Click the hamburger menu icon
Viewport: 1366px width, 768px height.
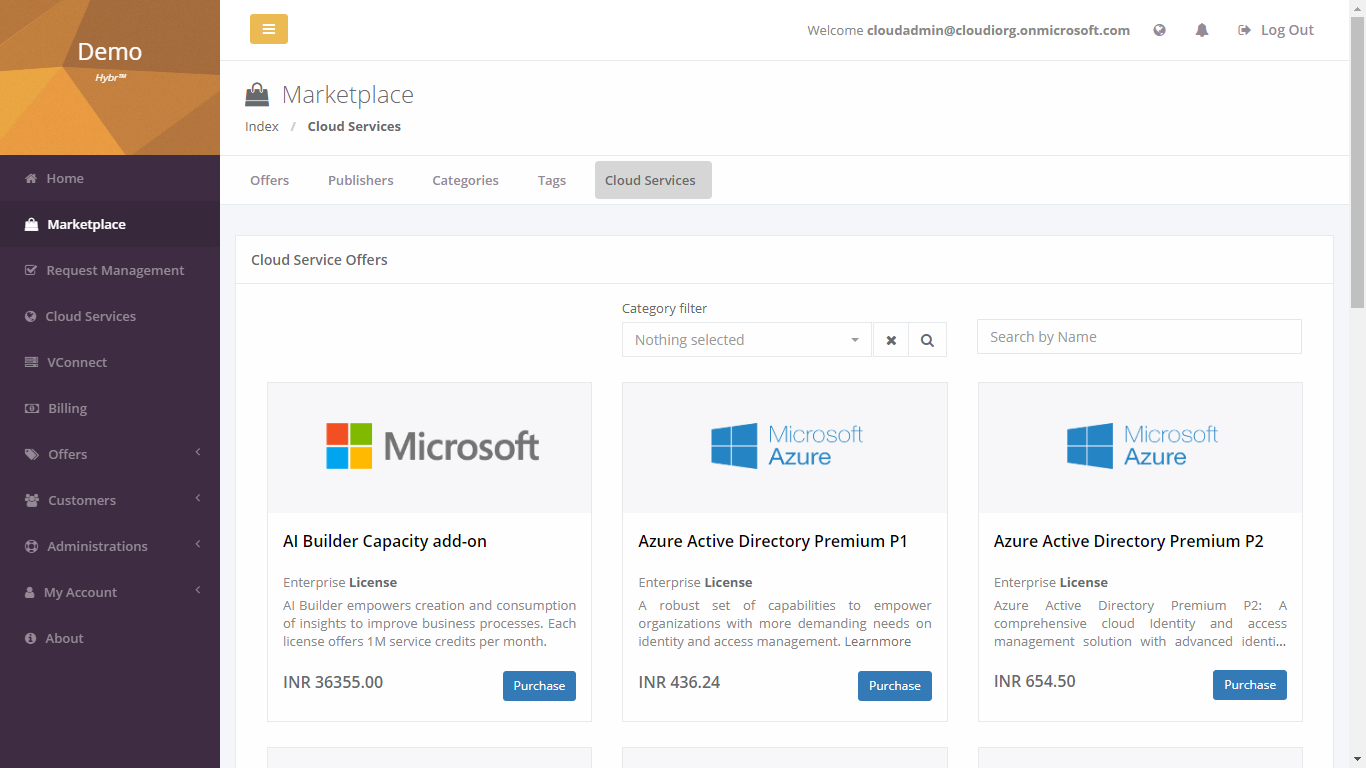tap(268, 29)
